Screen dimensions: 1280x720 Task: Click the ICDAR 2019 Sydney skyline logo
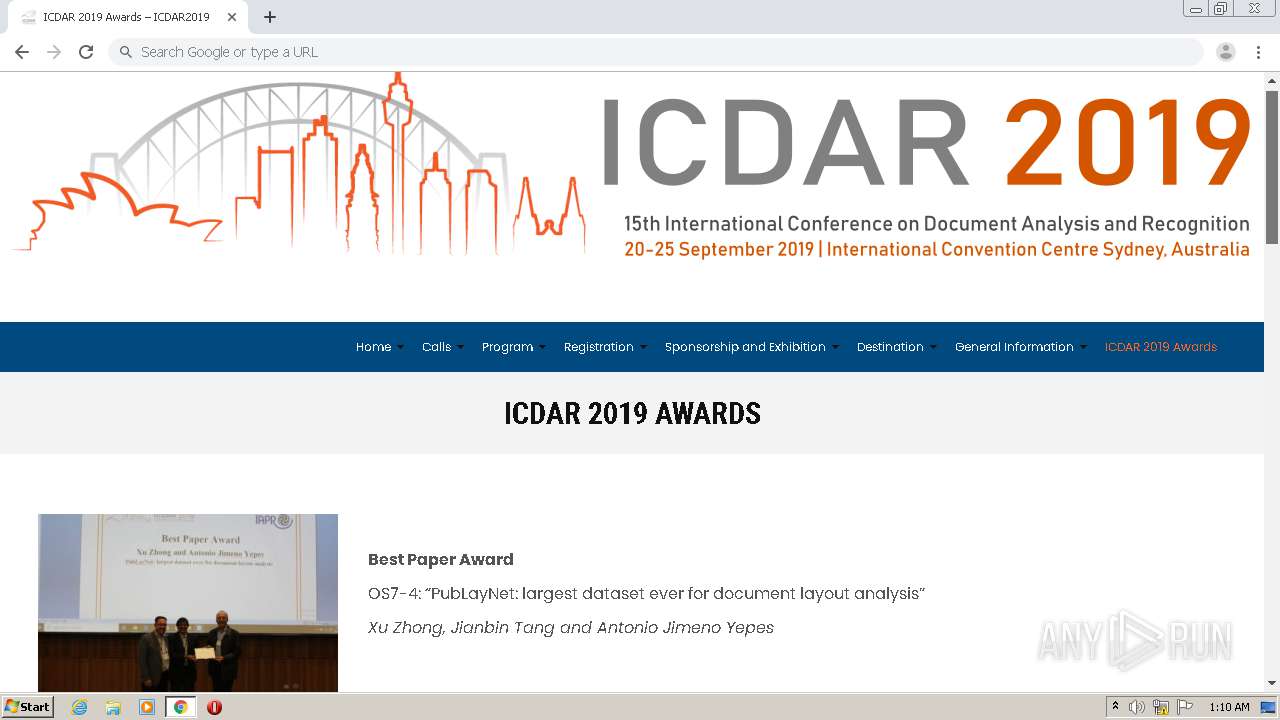point(298,165)
